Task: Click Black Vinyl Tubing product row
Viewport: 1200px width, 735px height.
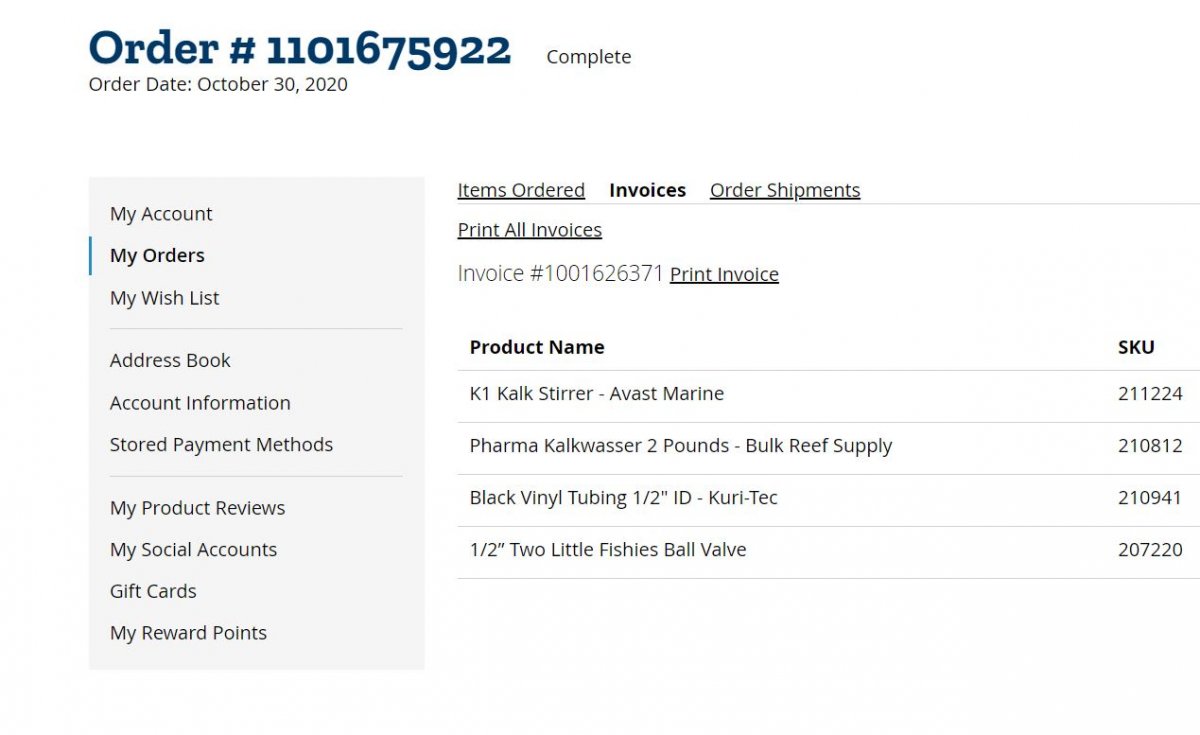Action: pos(623,498)
